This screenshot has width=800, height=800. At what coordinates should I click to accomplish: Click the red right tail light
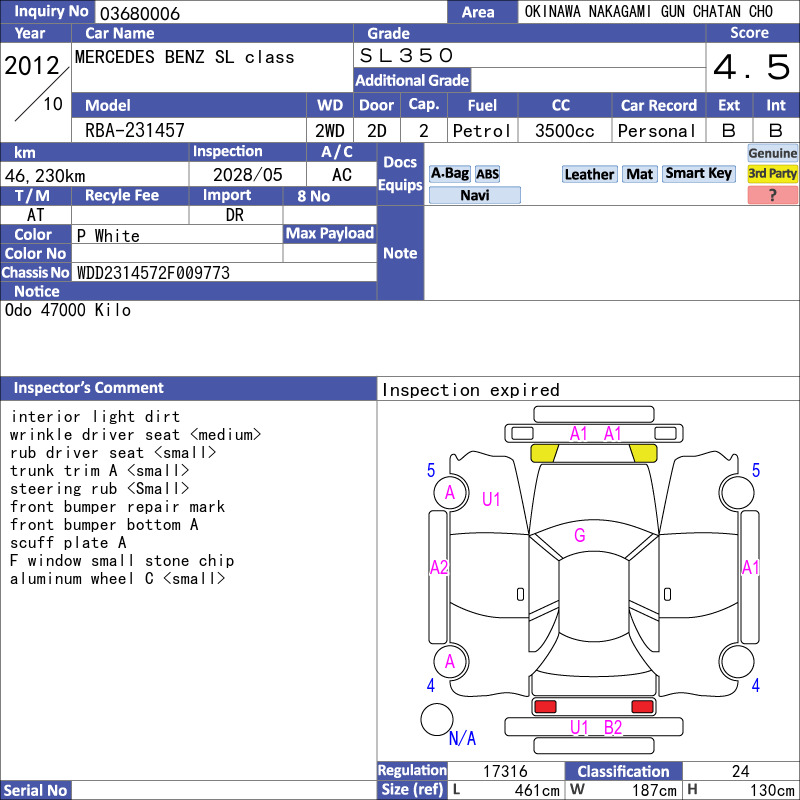coord(642,706)
